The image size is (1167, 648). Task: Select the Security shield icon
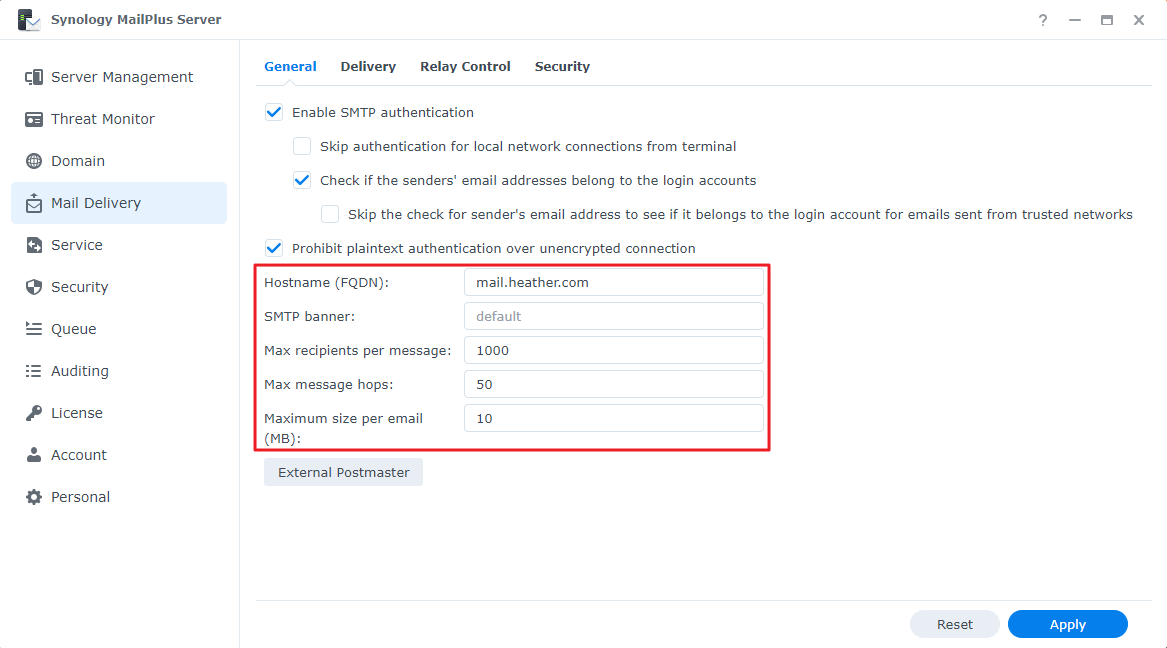[x=34, y=286]
